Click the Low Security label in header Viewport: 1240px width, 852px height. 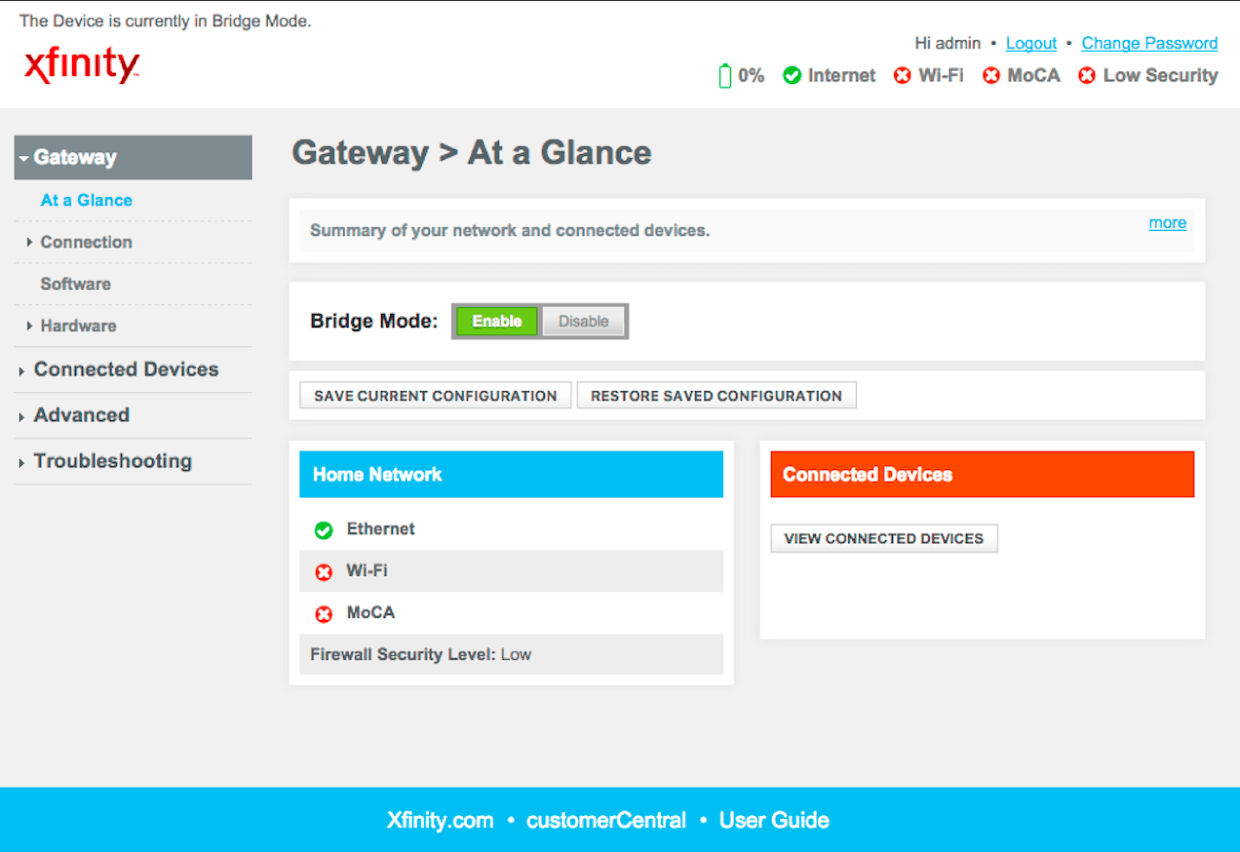1161,76
